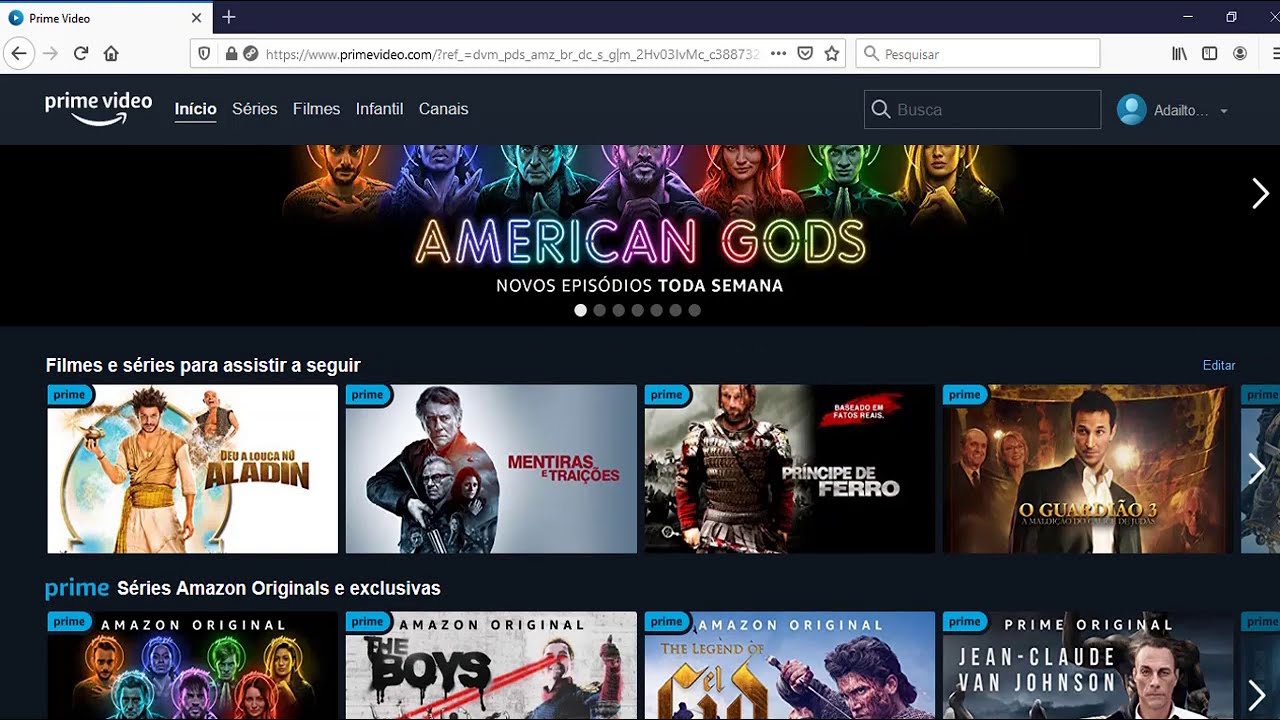Open the Firefox Library icon
1280x720 pixels.
click(x=1180, y=54)
